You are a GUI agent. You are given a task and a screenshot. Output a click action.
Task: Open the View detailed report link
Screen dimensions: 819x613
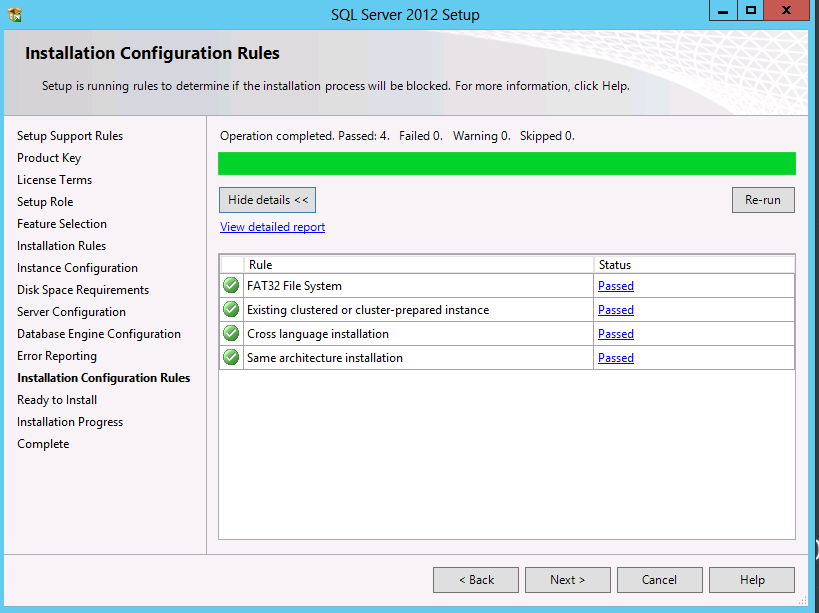pyautogui.click(x=273, y=227)
